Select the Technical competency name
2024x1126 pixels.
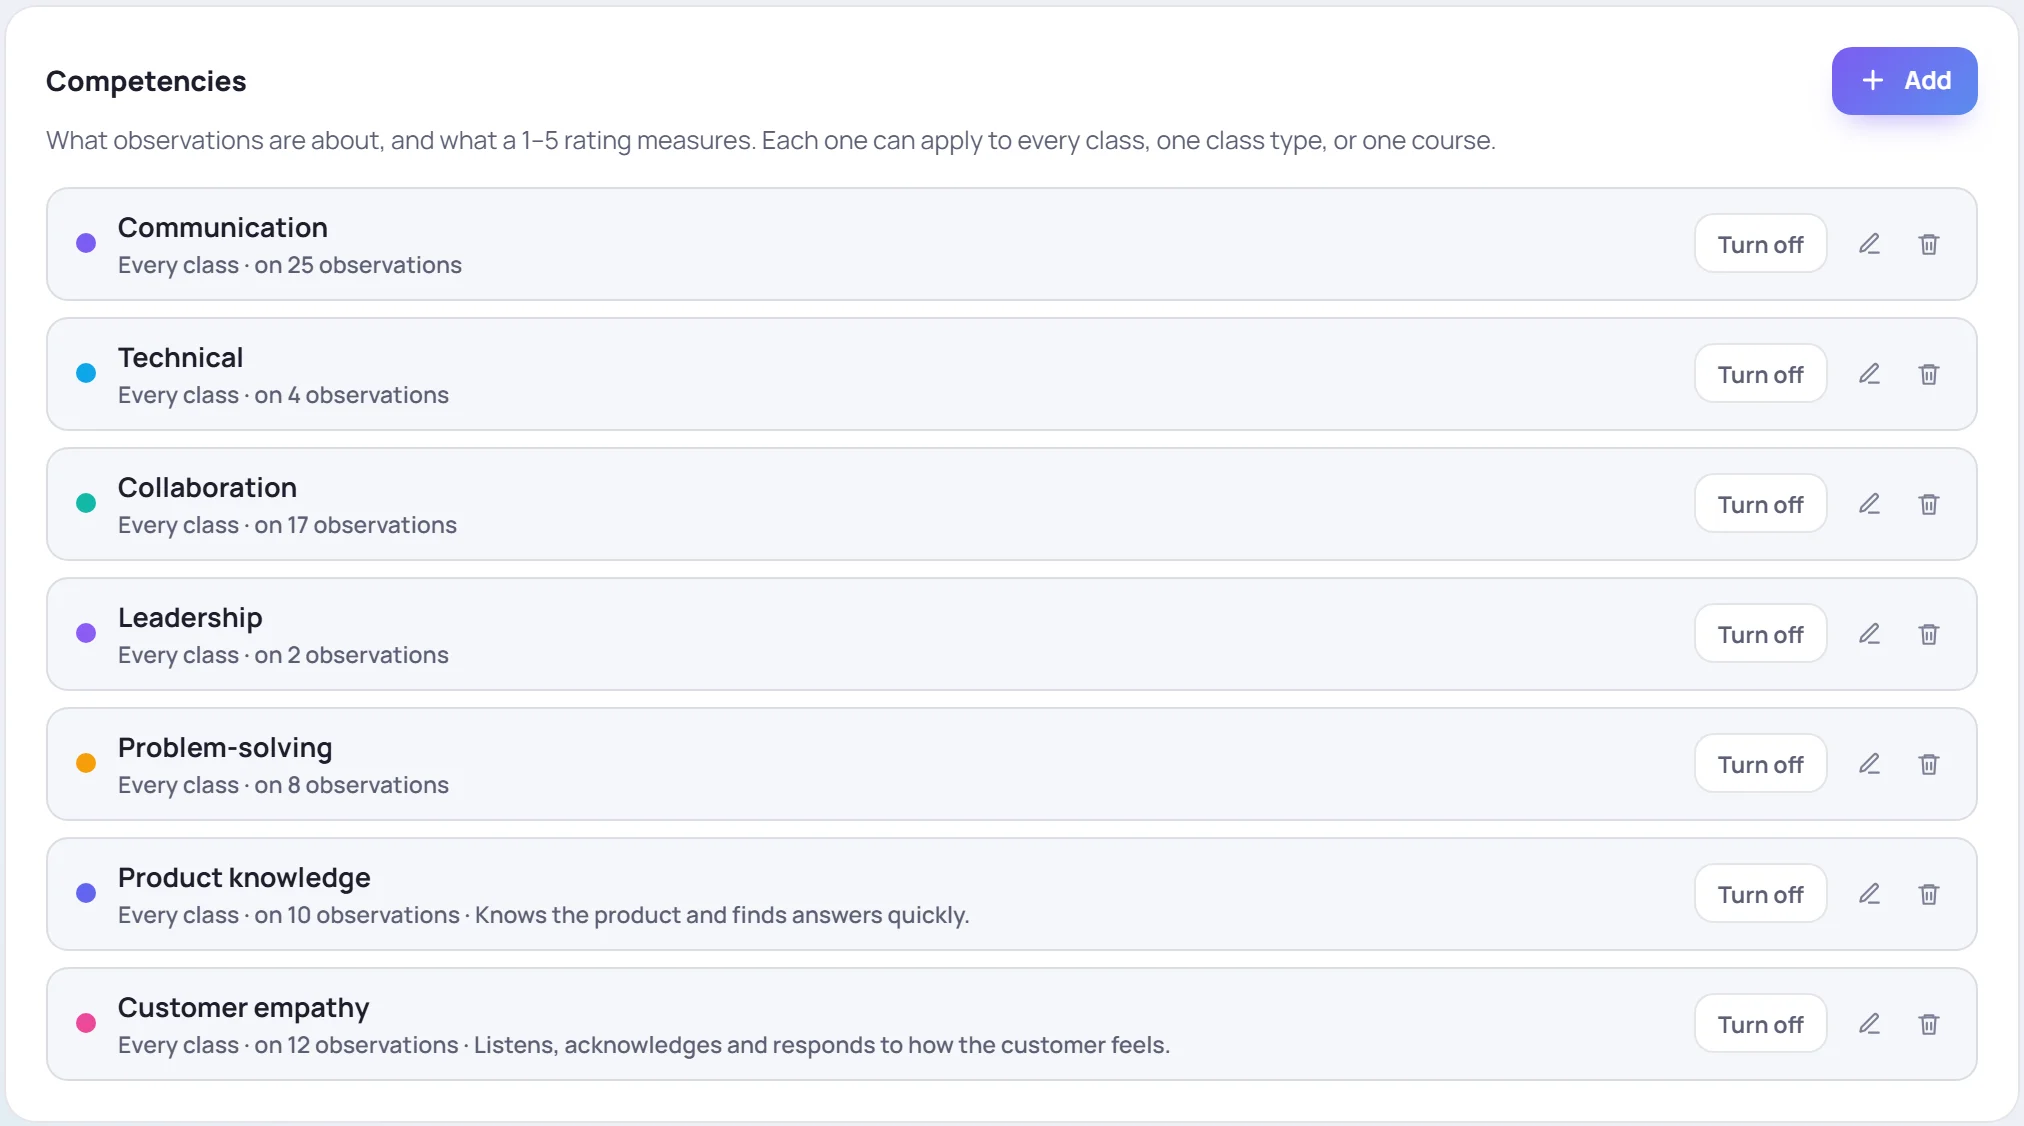click(181, 358)
